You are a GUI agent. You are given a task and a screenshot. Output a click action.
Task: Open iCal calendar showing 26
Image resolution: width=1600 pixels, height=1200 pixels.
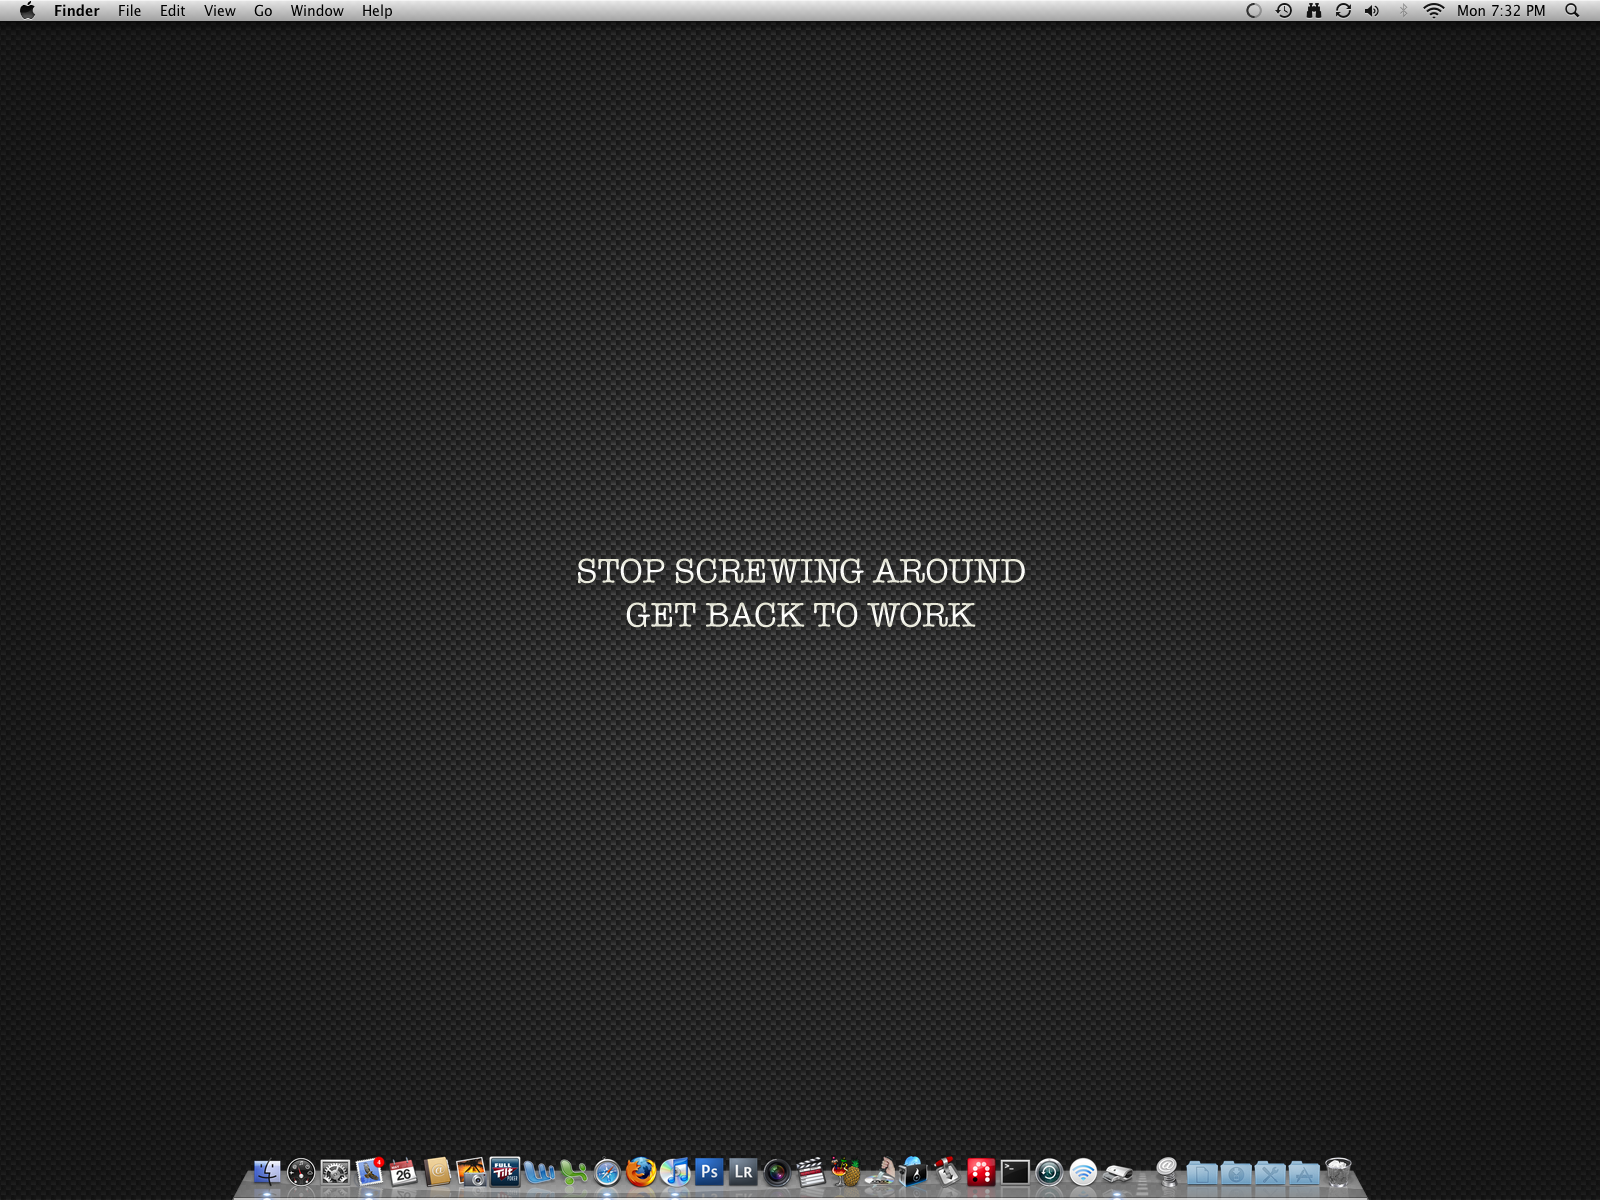click(403, 1172)
